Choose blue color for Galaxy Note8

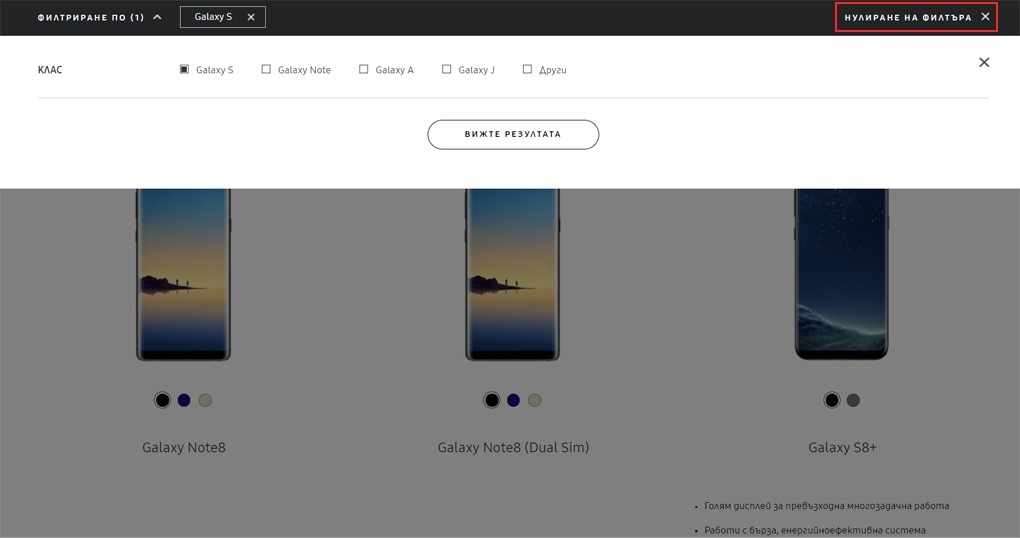coord(184,400)
